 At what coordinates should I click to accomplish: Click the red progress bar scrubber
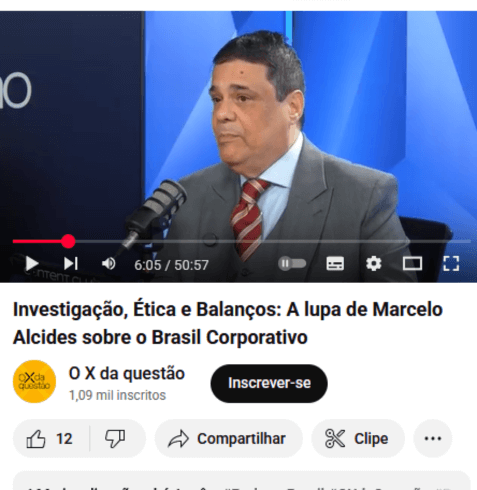pos(68,241)
